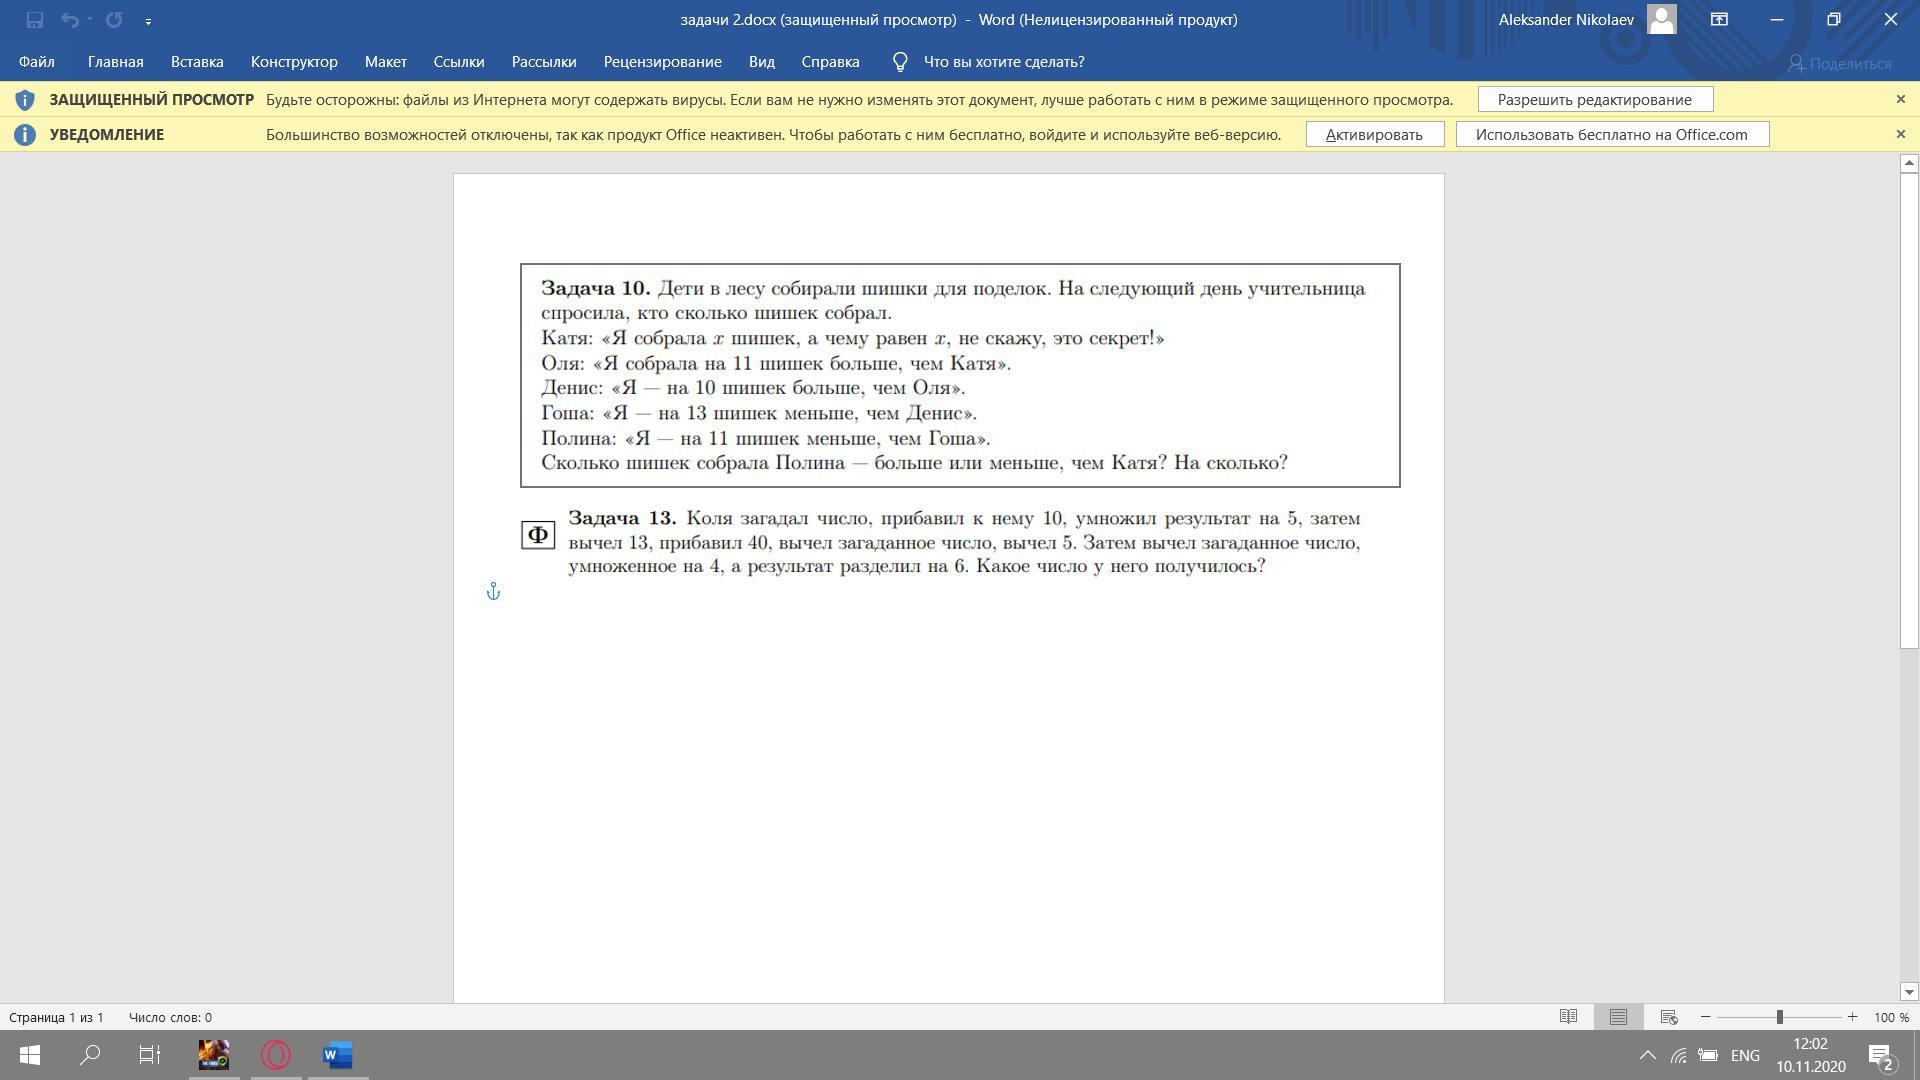
Task: Open the Конструктор tab
Action: coord(294,62)
